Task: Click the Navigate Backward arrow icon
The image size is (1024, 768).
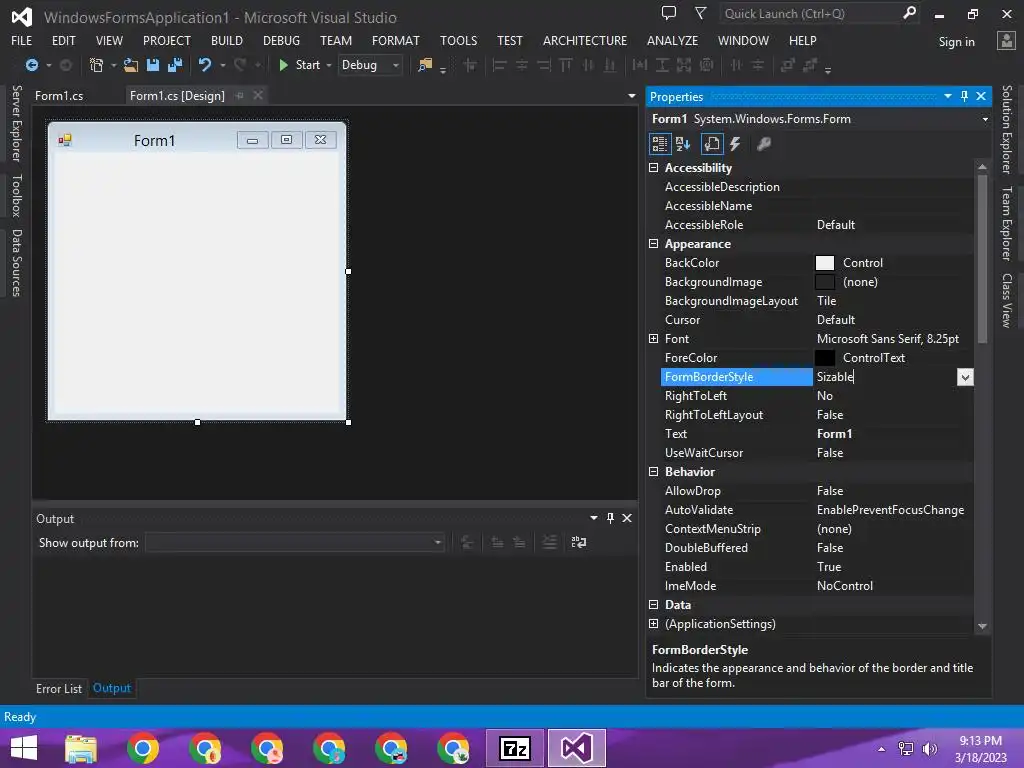Action: tap(31, 65)
